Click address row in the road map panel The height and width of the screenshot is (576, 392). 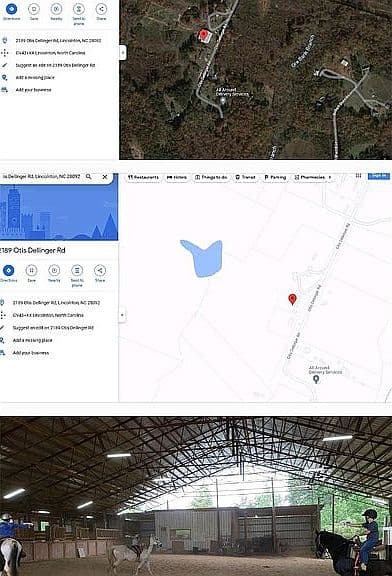56,303
